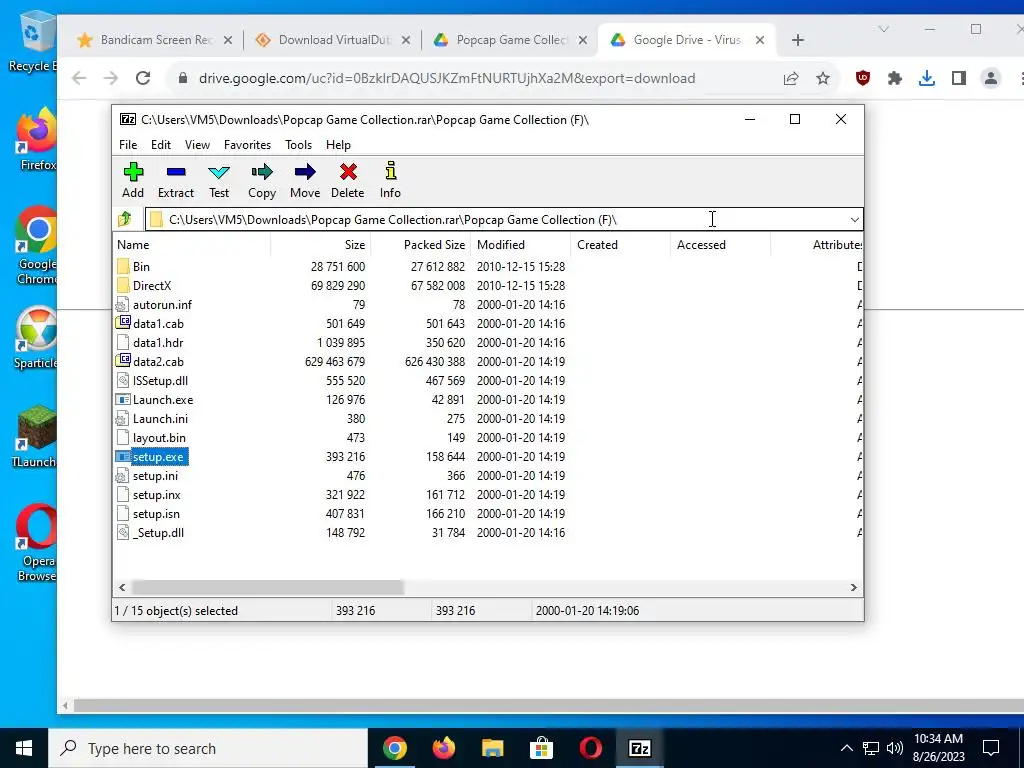Image resolution: width=1024 pixels, height=768 pixels.
Task: Open Firefox from the taskbar
Action: pos(444,748)
